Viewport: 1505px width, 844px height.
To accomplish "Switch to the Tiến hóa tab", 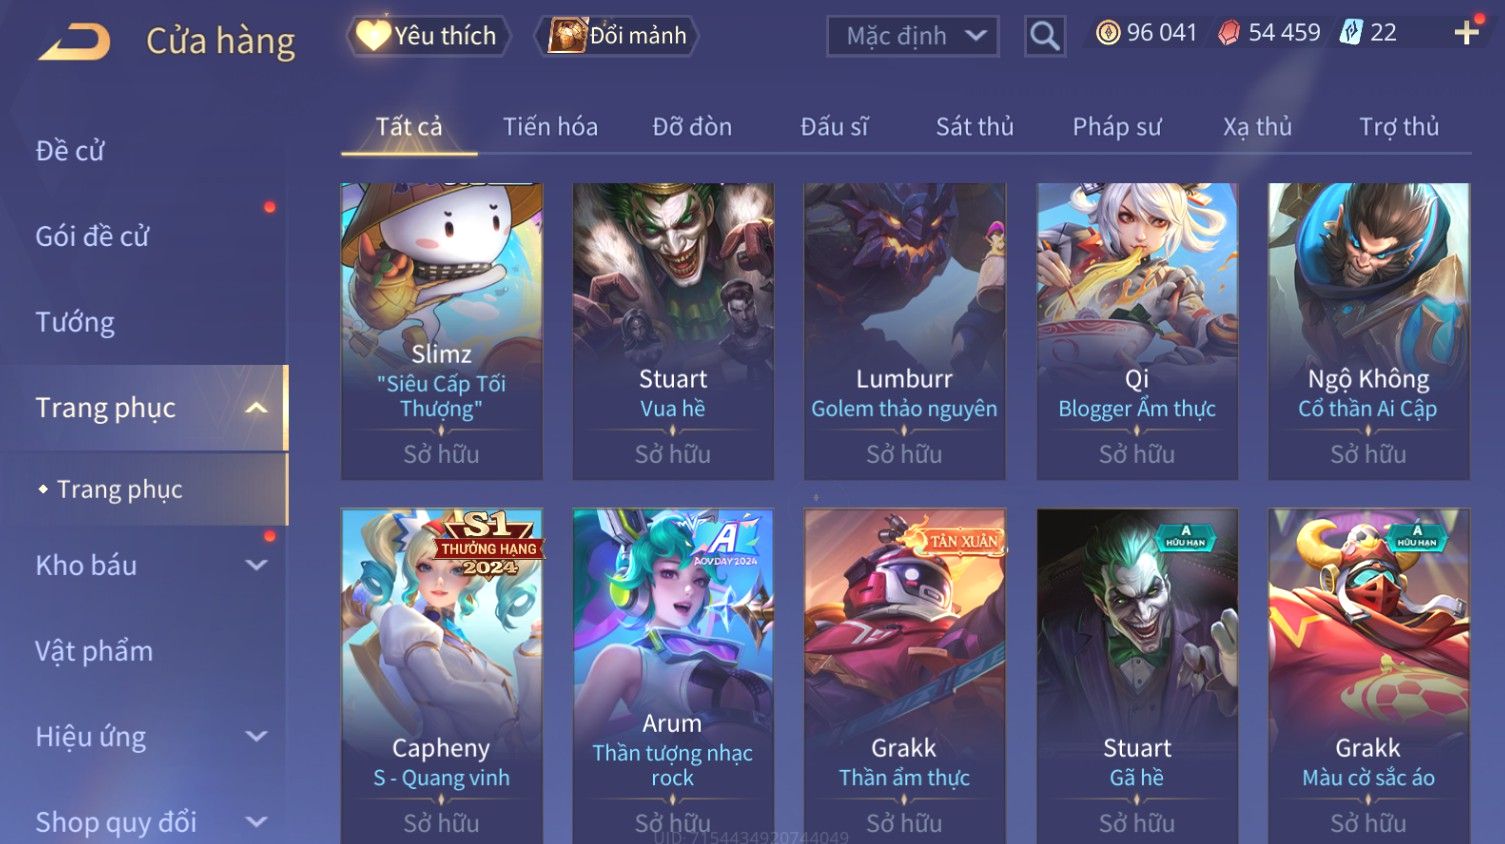I will (550, 127).
